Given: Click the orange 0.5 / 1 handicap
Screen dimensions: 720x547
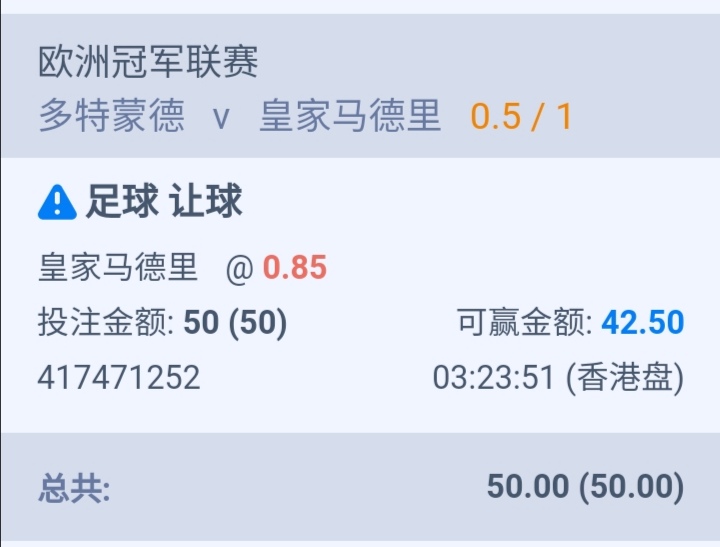Looking at the screenshot, I should click(x=521, y=117).
